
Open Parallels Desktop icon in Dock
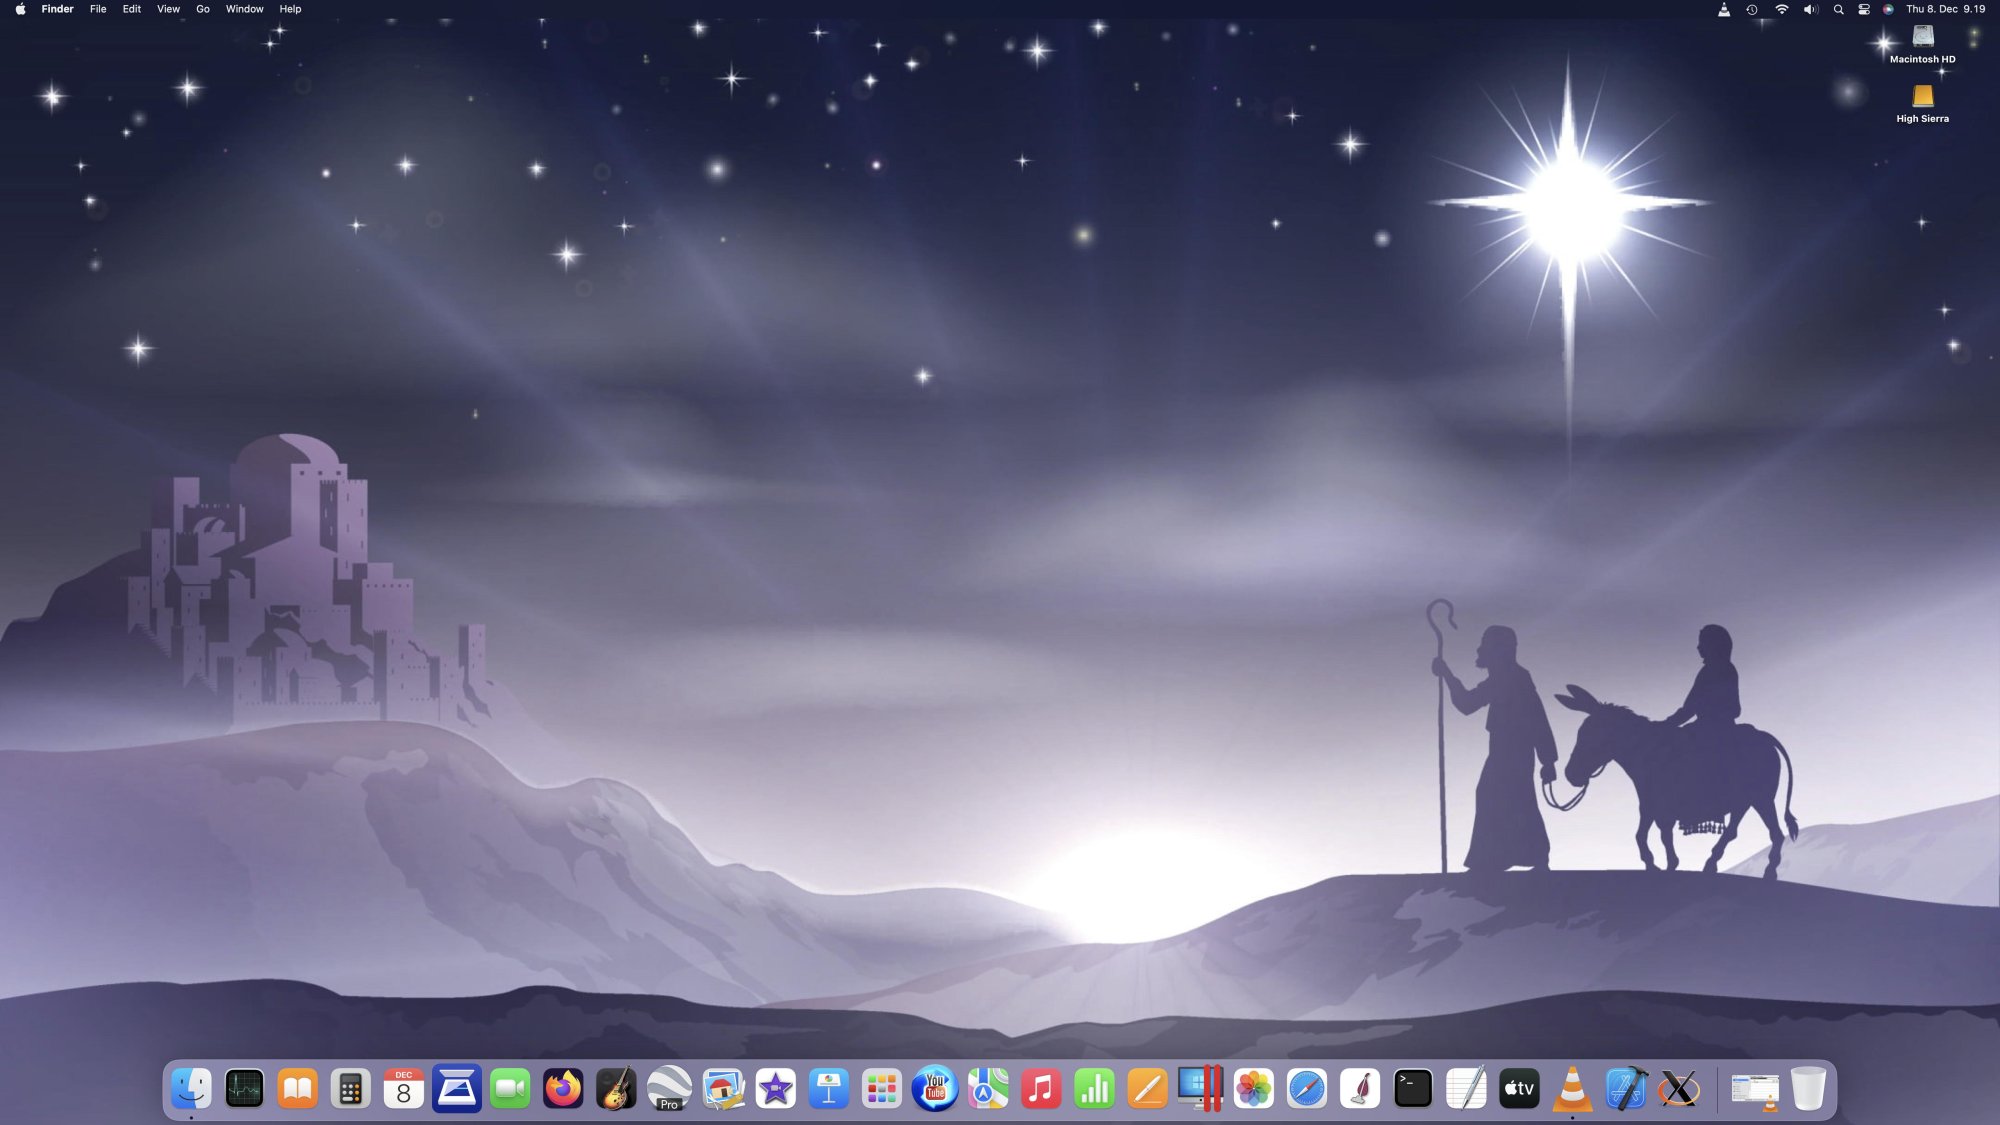[x=1200, y=1089]
